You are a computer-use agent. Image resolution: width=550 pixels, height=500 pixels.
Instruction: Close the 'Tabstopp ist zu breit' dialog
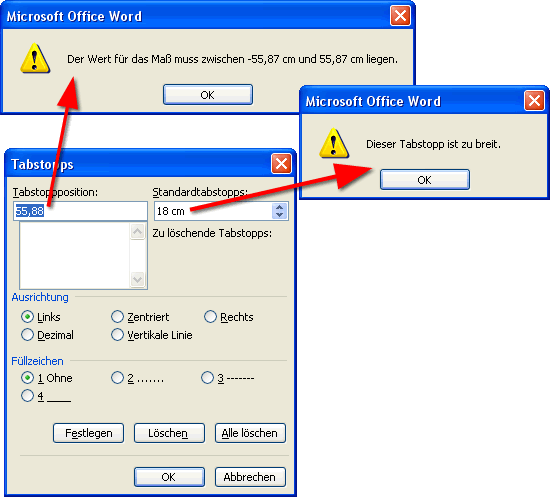534,101
